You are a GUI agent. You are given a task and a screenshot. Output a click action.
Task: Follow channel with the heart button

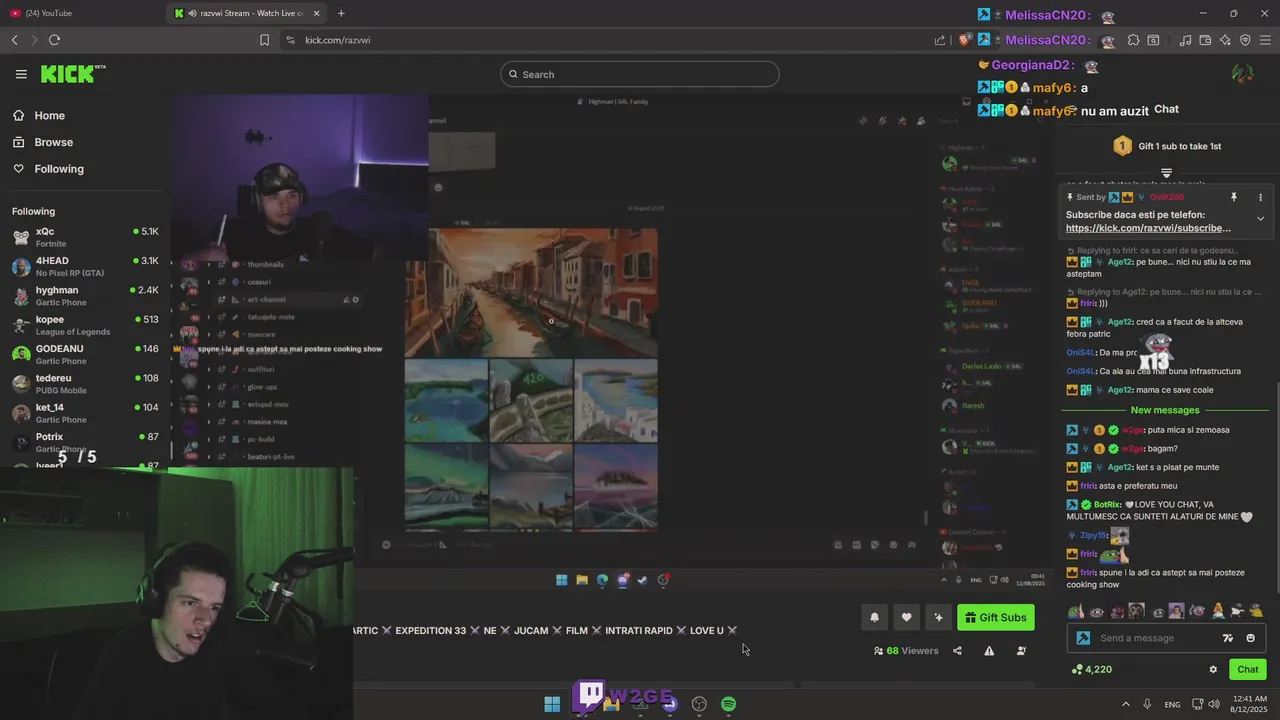point(906,617)
